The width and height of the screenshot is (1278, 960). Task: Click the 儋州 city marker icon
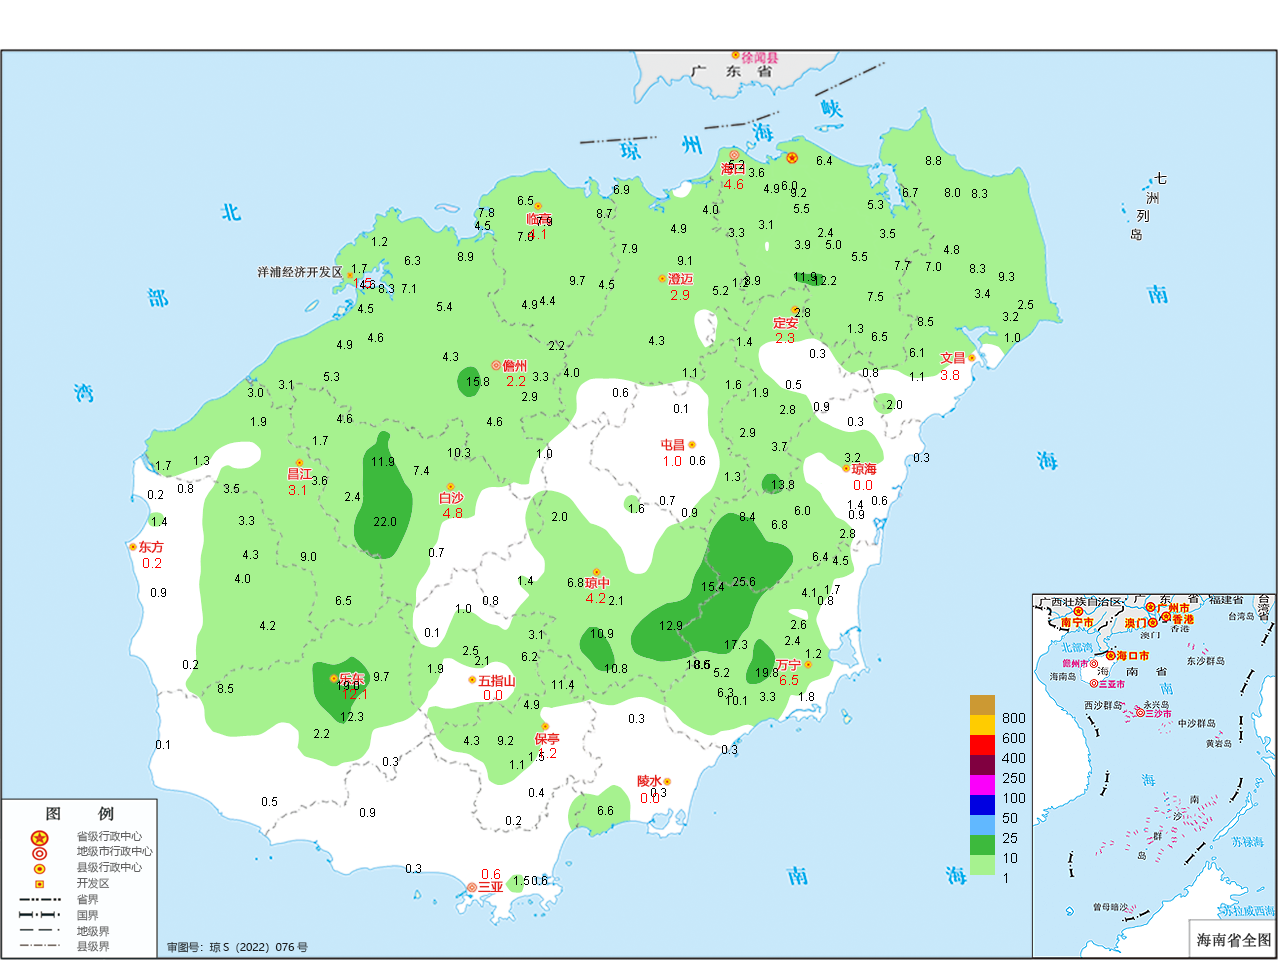(x=496, y=366)
